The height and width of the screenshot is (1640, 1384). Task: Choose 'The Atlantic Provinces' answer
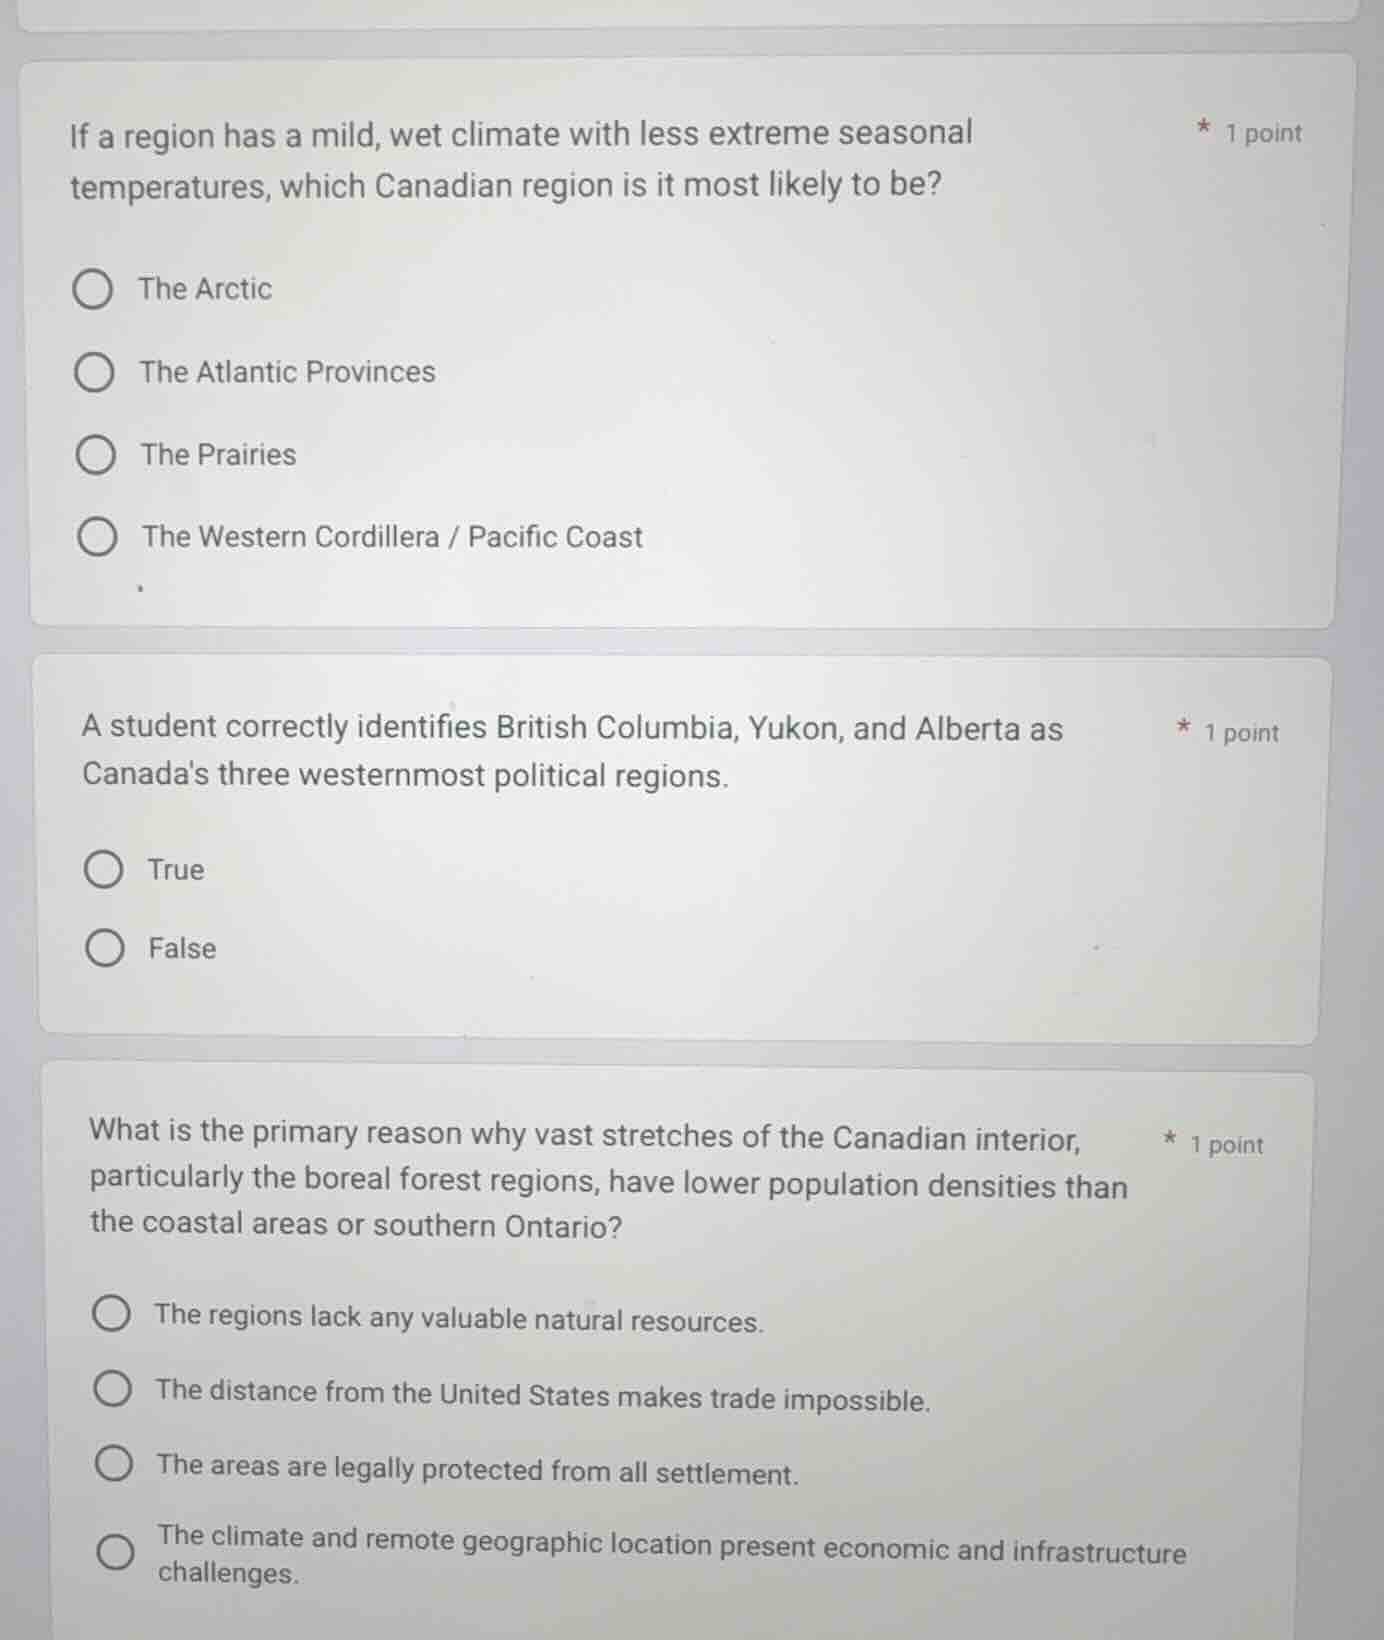[94, 373]
